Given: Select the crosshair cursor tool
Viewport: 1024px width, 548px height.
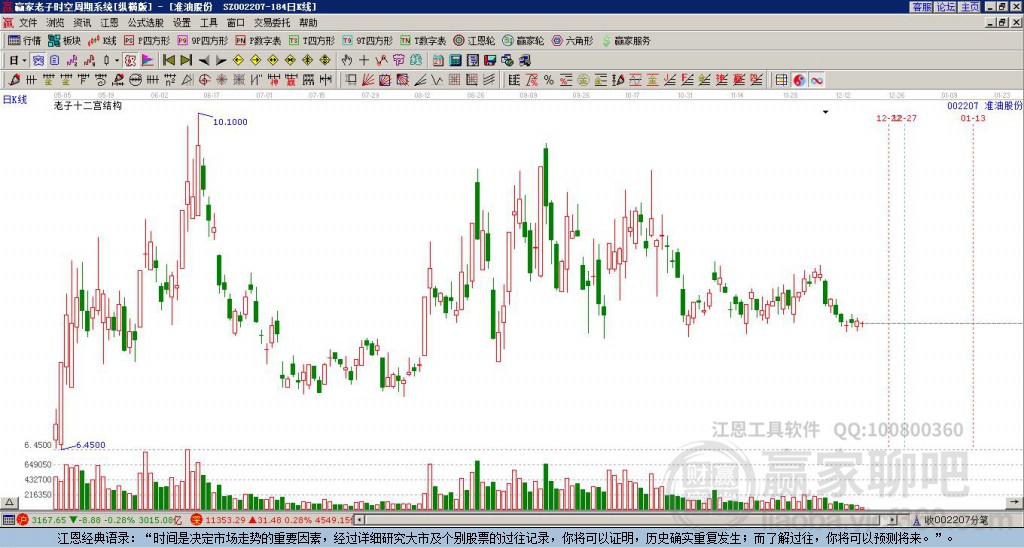Looking at the screenshot, I should [x=364, y=60].
